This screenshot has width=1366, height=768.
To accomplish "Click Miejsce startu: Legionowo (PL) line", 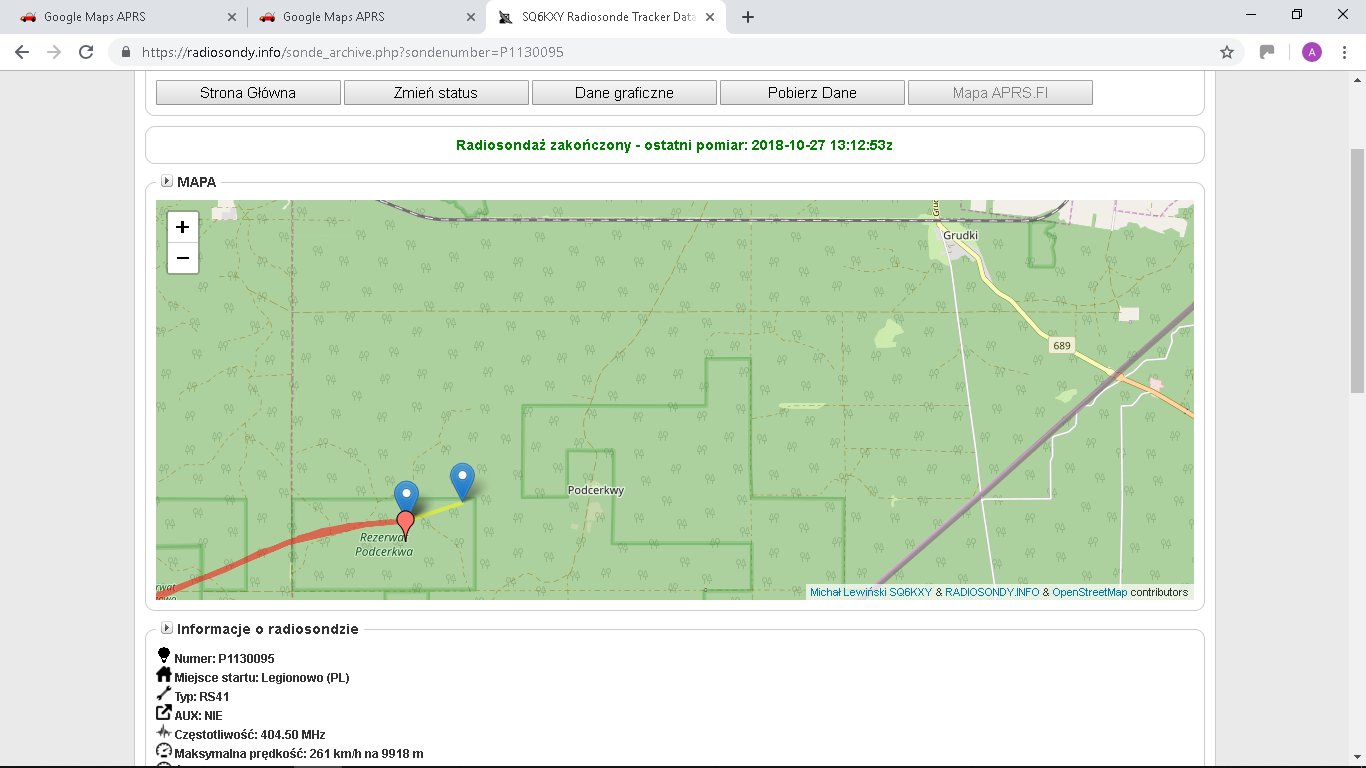I will (x=261, y=678).
